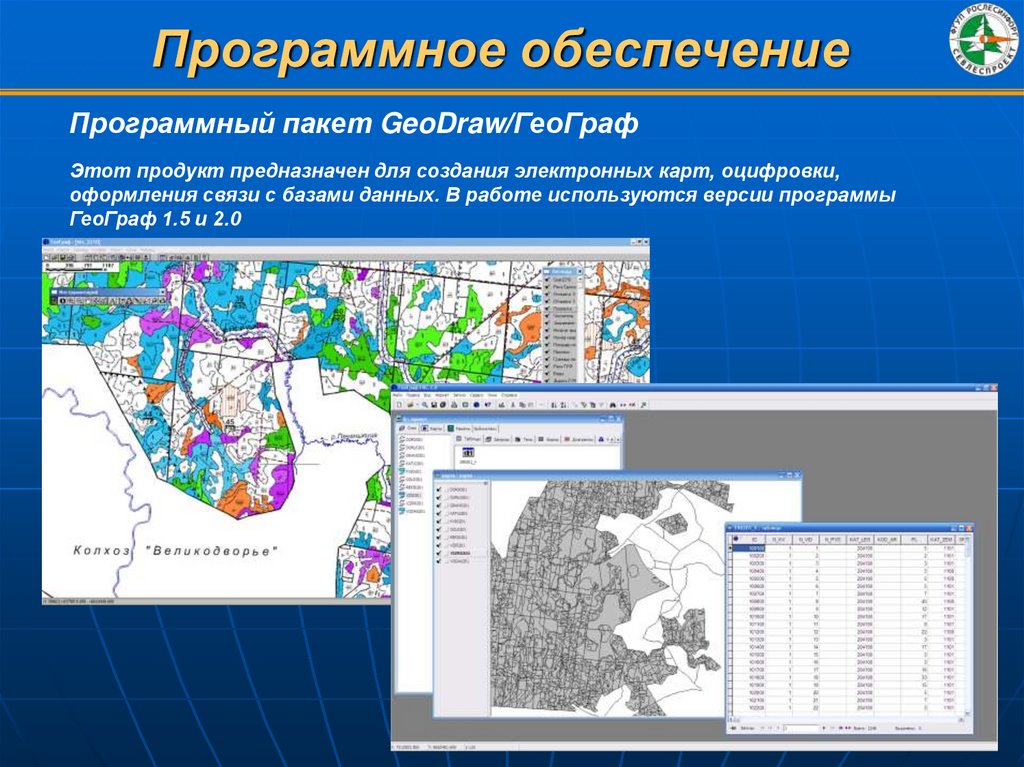The height and width of the screenshot is (767, 1024).
Task: Toggle the topmost layer checkbox in map window
Action: tap(439, 490)
